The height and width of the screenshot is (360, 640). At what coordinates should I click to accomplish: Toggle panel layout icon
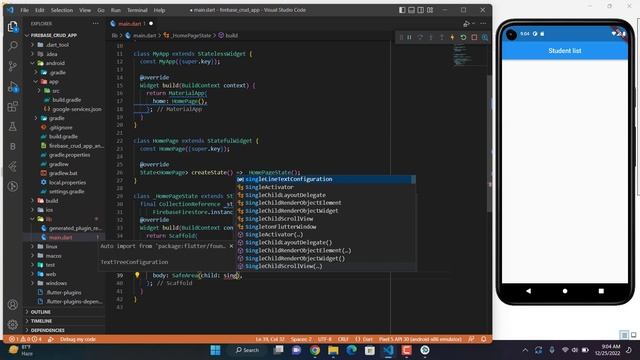411,10
